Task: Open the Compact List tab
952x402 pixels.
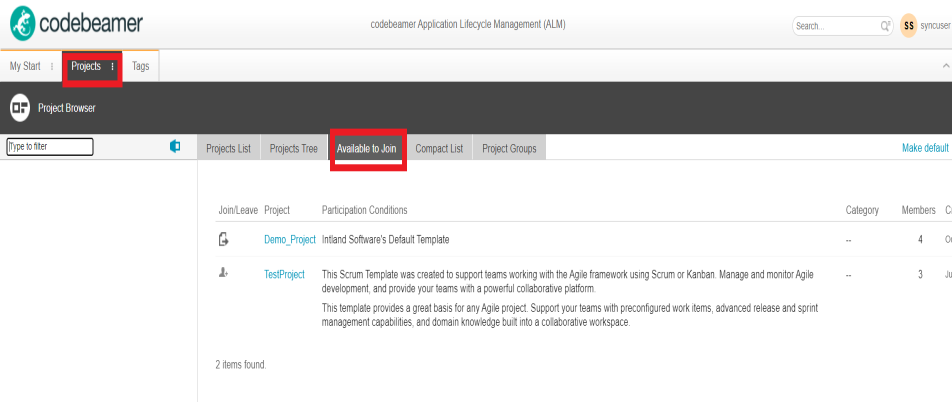Action: coord(439,149)
